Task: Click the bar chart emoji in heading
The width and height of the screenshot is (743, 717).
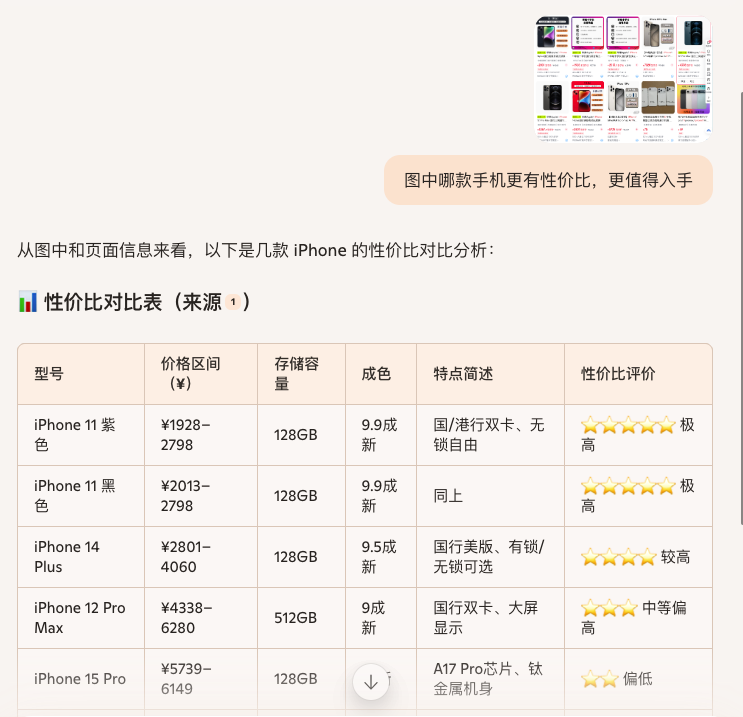Action: tap(27, 302)
